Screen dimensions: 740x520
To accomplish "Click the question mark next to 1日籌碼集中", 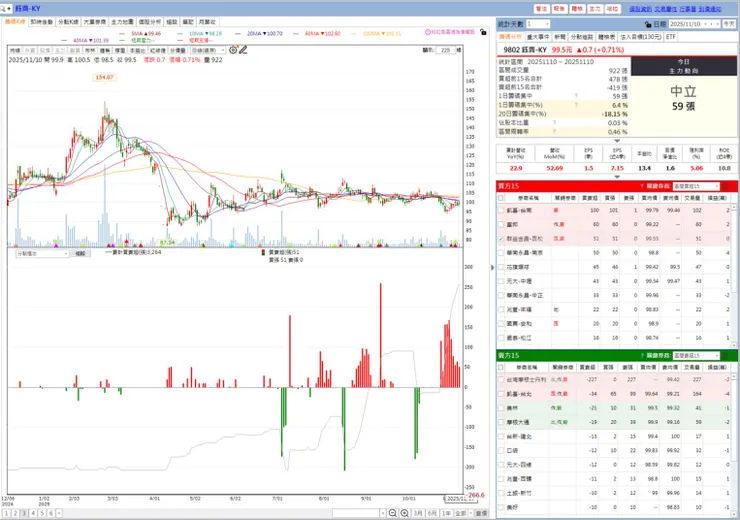I will click(576, 96).
